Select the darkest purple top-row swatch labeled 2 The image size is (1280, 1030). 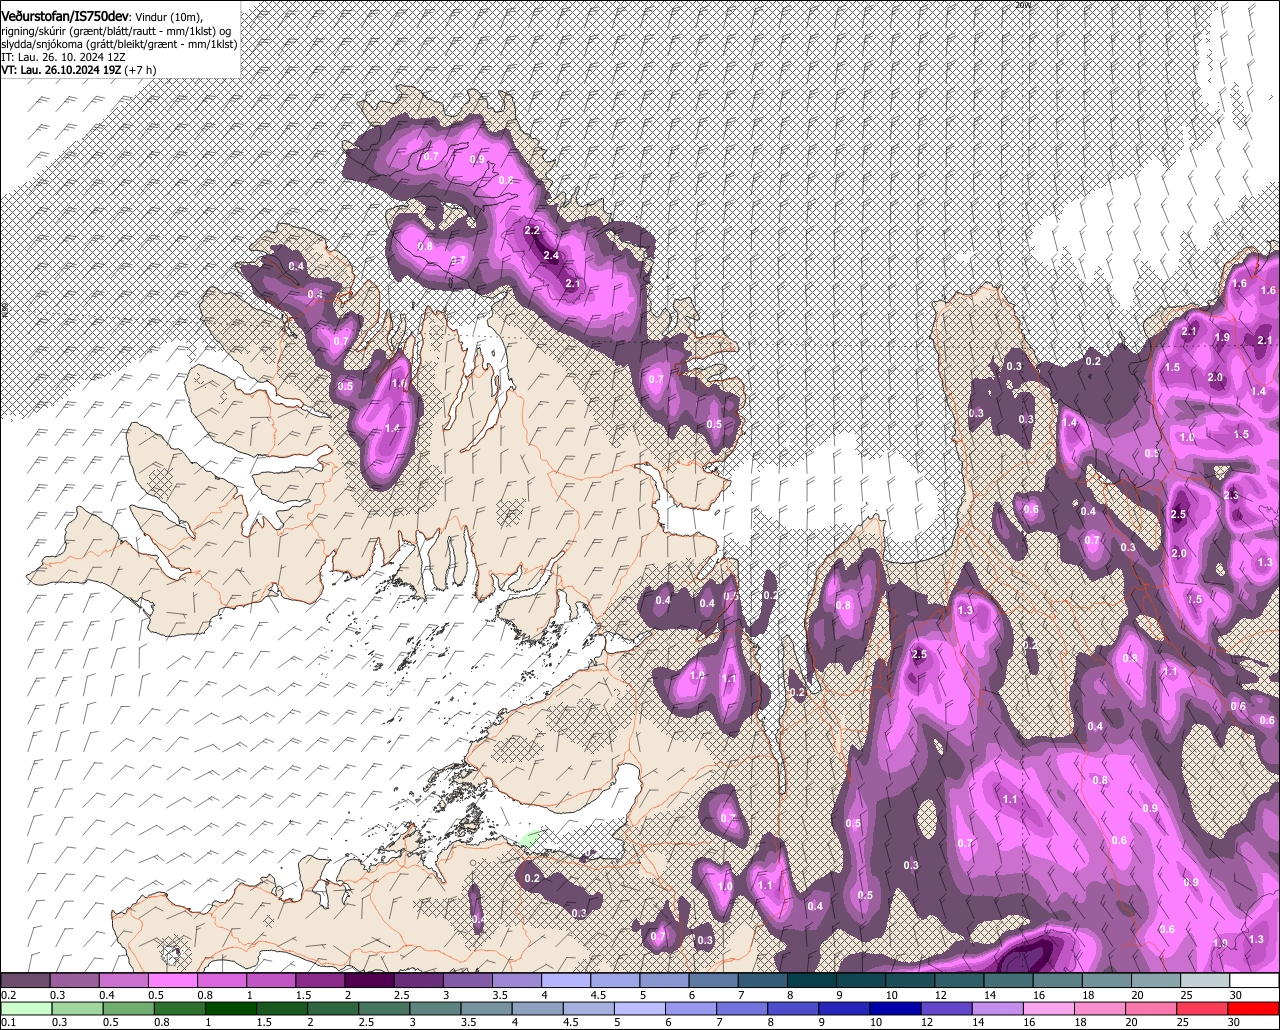click(x=369, y=980)
